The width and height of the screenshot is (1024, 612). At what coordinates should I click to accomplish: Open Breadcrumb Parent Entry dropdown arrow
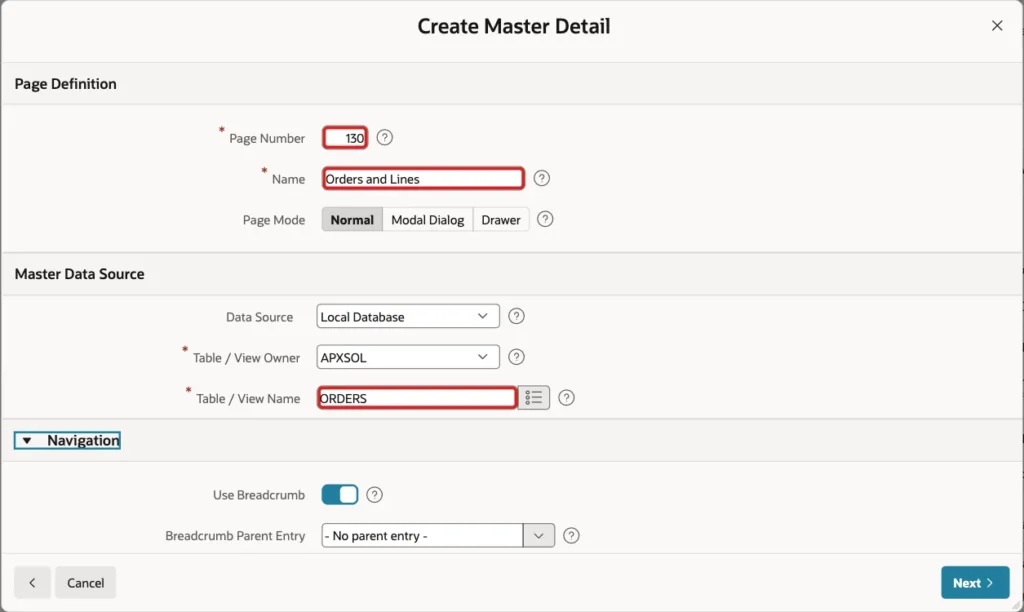click(539, 536)
